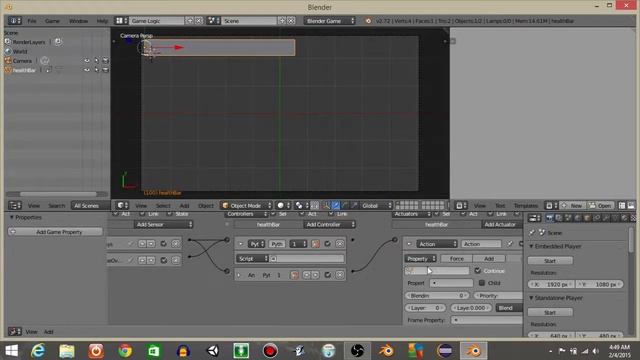Open the Script mode dropdown
This screenshot has width=640, height=360.
coord(252,258)
